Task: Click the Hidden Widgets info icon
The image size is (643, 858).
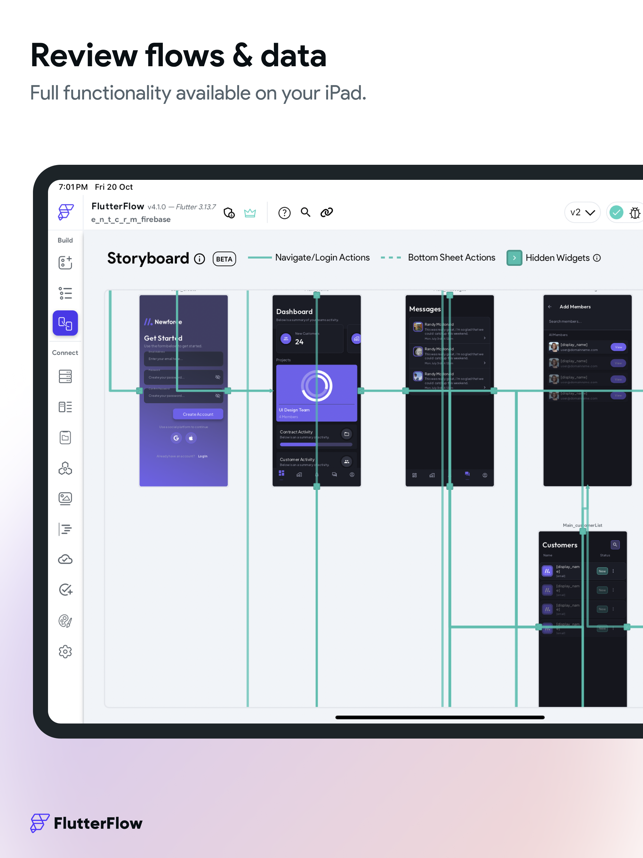Action: (x=597, y=258)
